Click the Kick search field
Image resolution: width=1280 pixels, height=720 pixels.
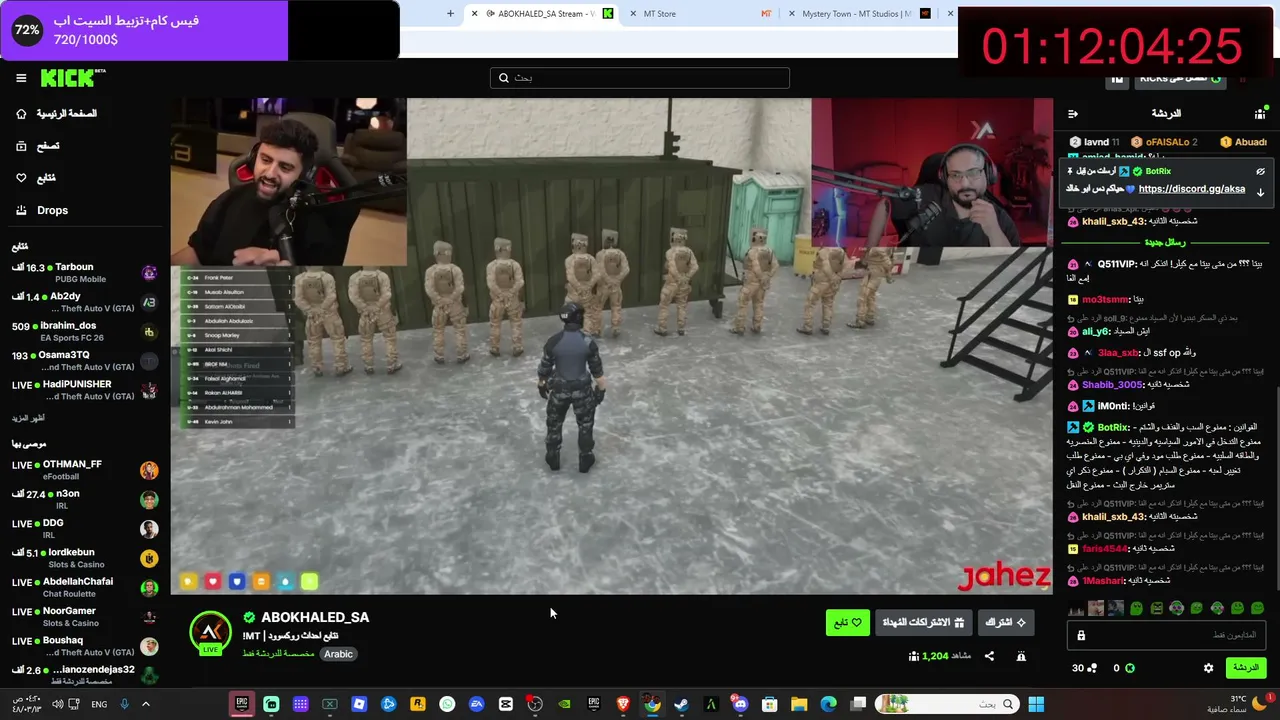[640, 78]
